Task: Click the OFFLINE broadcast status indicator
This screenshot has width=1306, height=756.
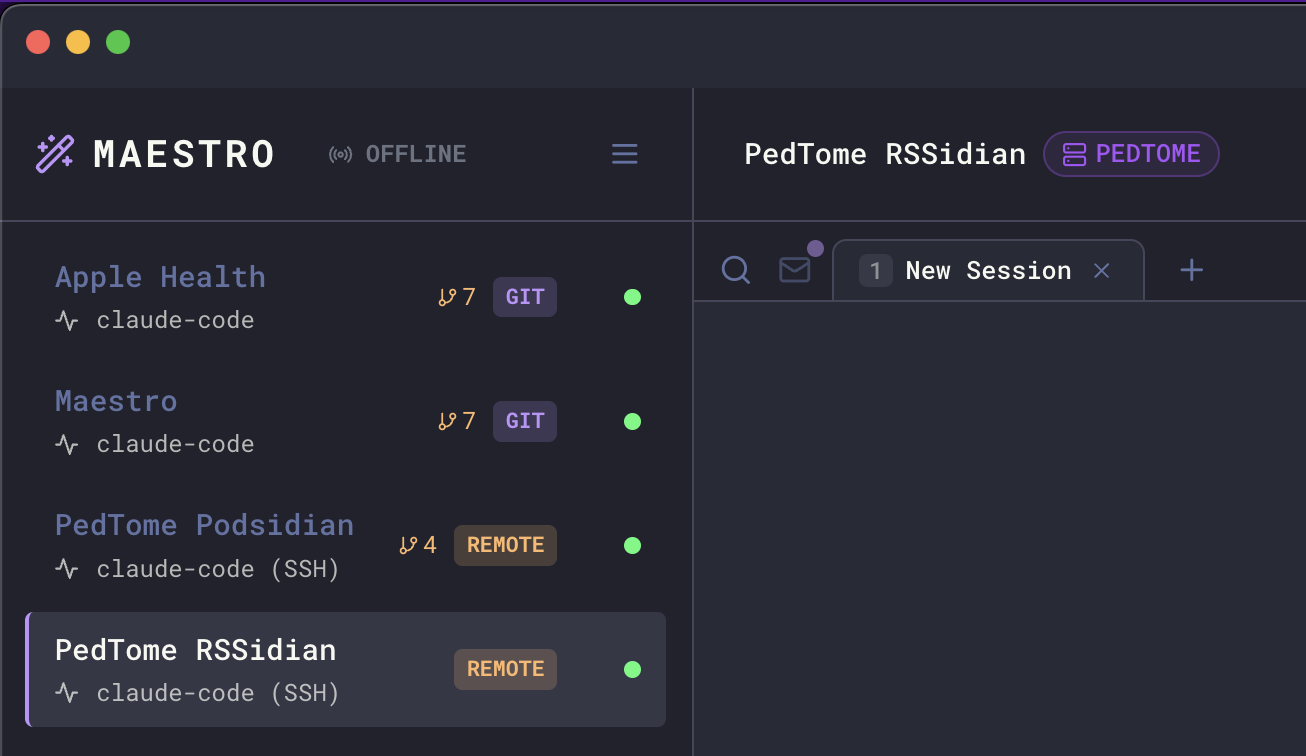Action: (398, 154)
